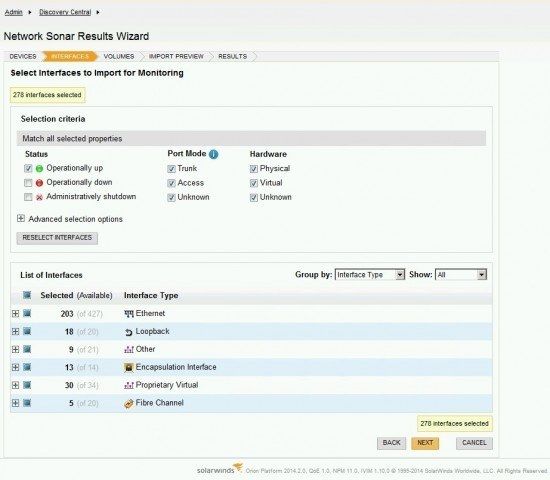Expand the Loopback interface group
This screenshot has height=480, width=550.
coord(15,332)
